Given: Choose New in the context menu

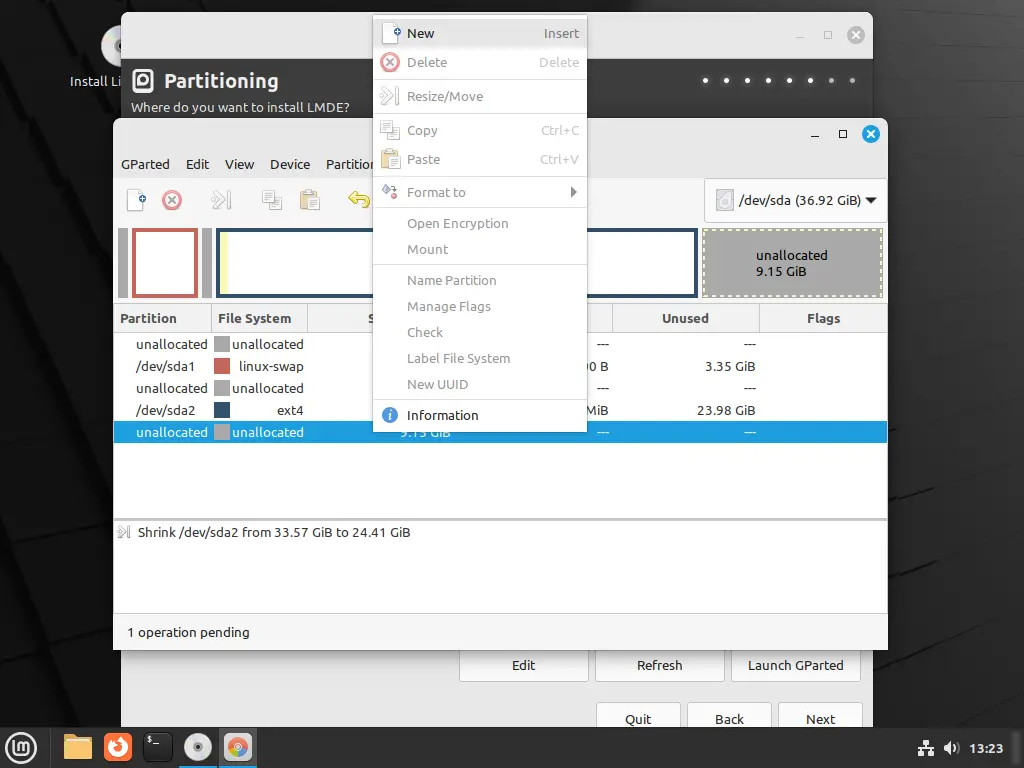Looking at the screenshot, I should coord(480,33).
